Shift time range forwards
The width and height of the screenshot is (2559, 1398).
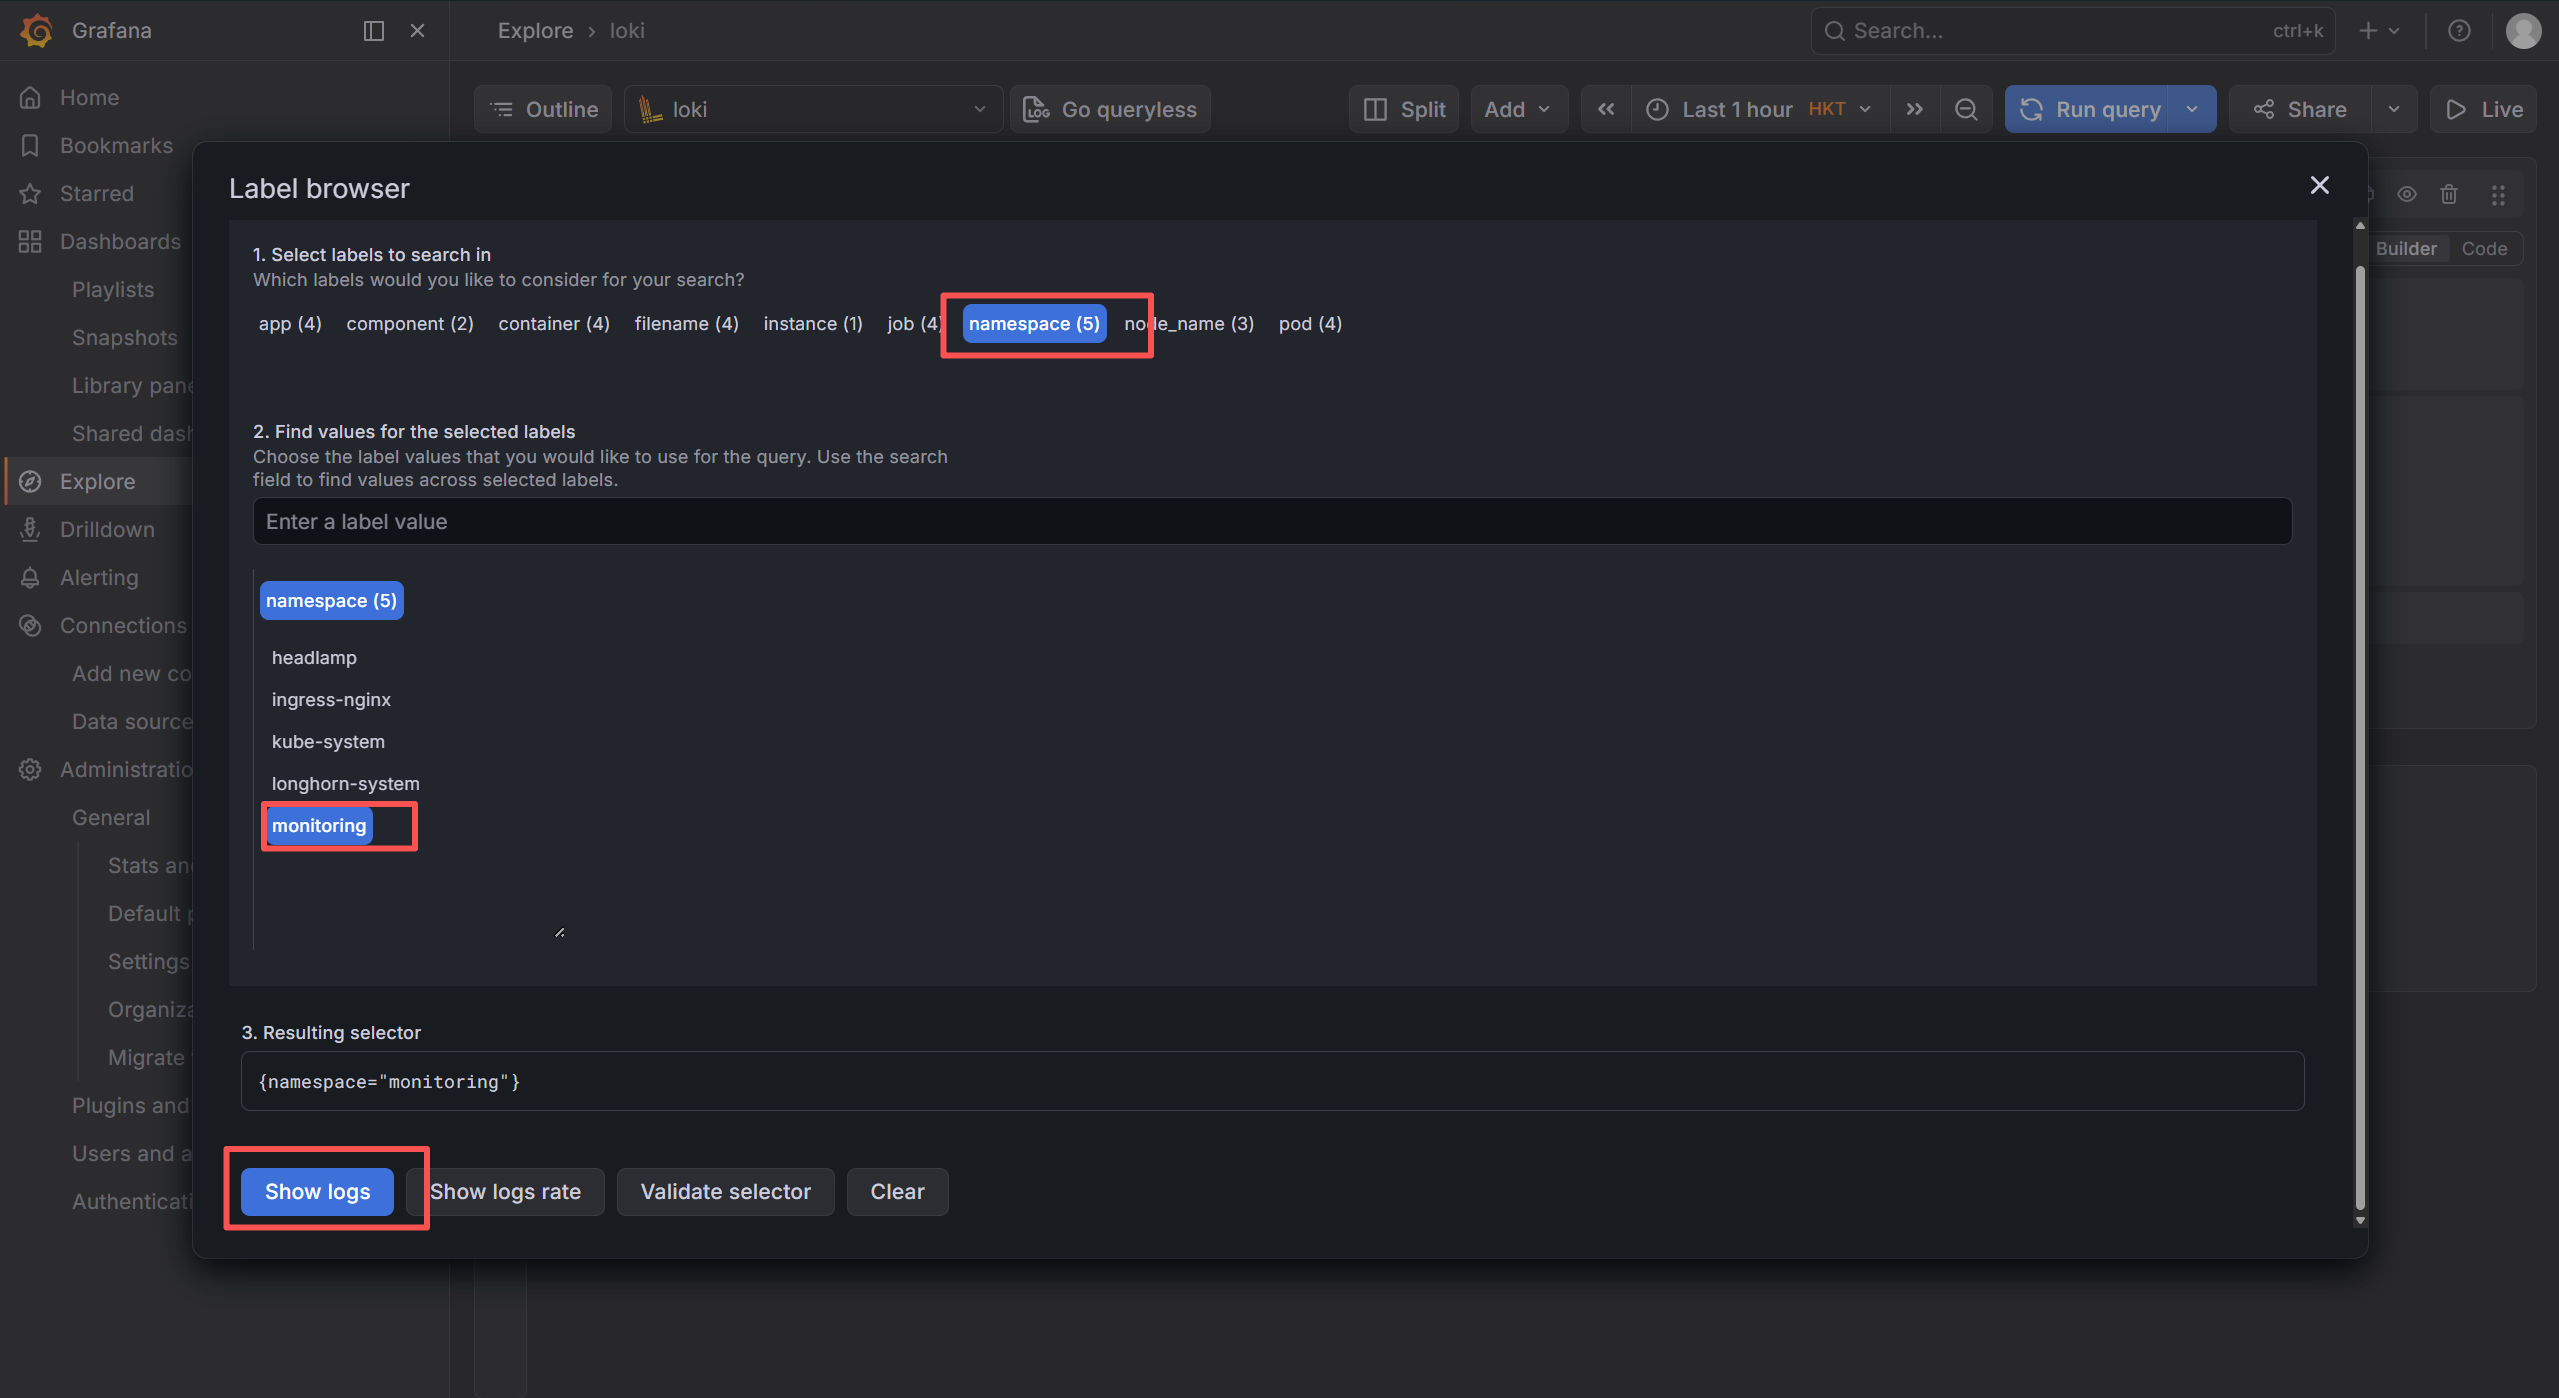1914,109
